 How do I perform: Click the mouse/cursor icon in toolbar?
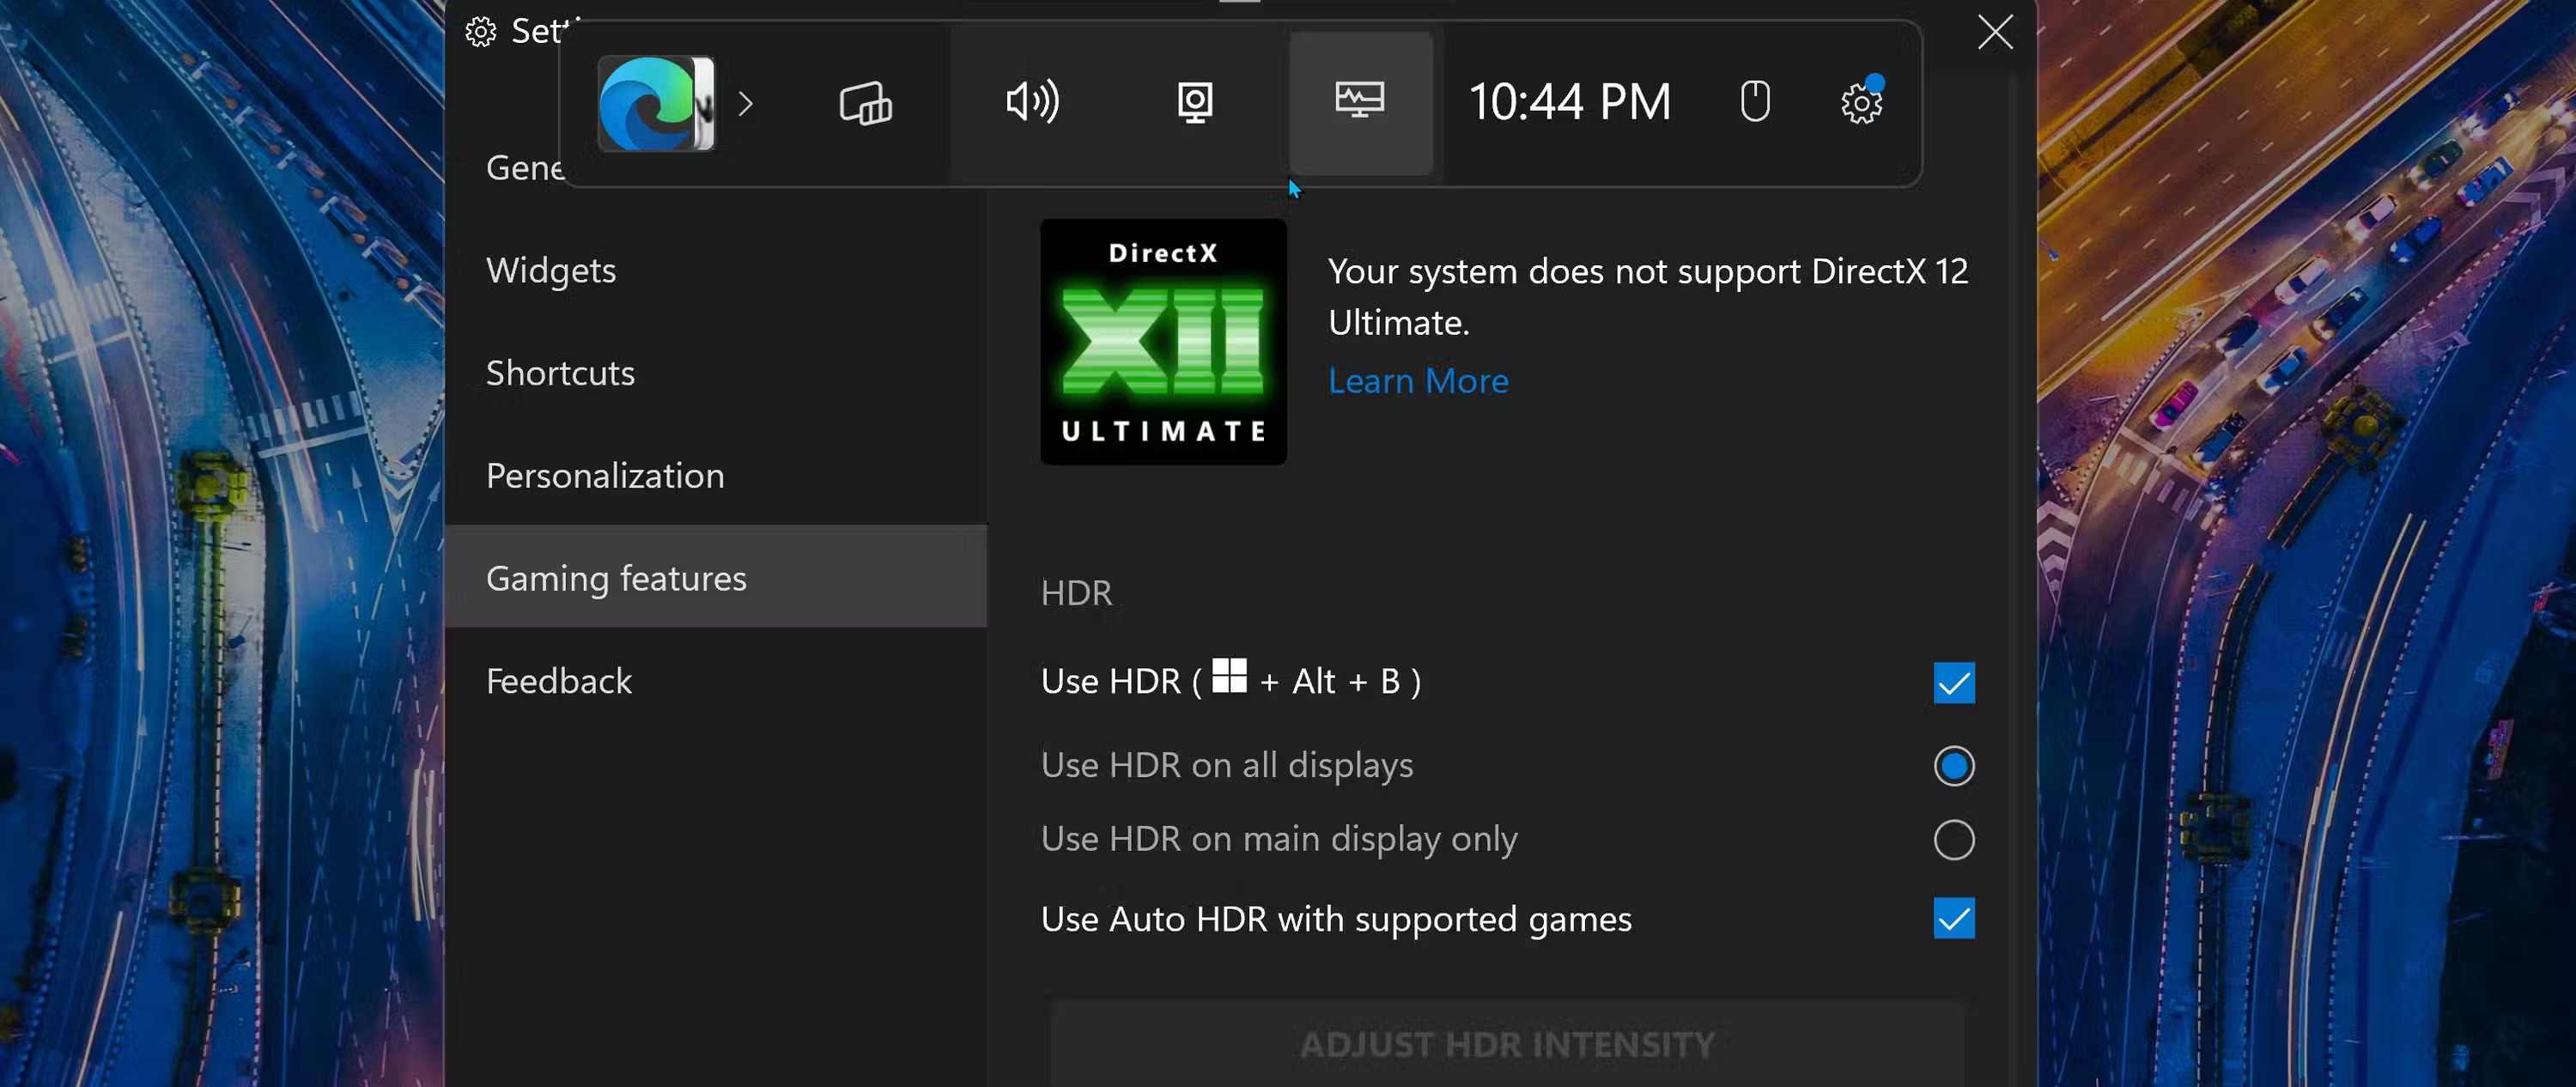1754,102
